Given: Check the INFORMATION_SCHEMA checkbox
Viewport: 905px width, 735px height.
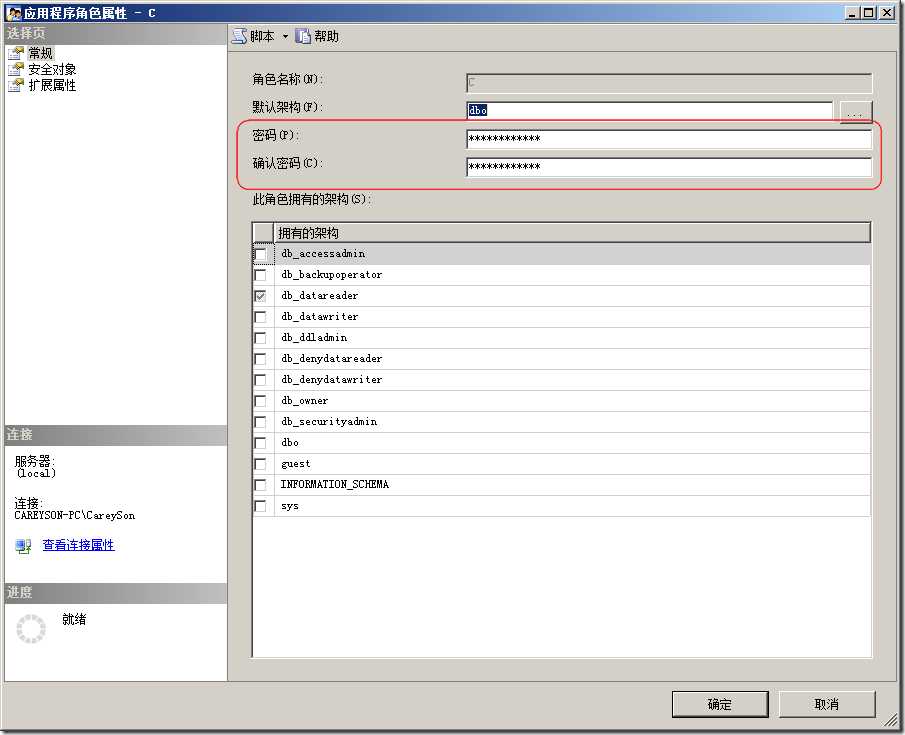Looking at the screenshot, I should [261, 485].
